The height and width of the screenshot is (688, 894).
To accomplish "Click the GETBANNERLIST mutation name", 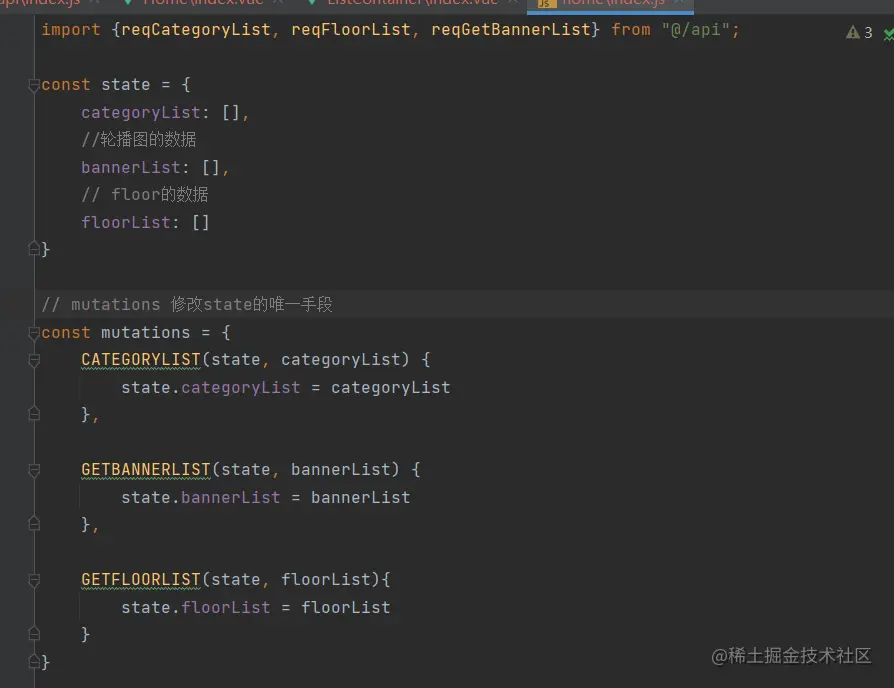I will [146, 470].
